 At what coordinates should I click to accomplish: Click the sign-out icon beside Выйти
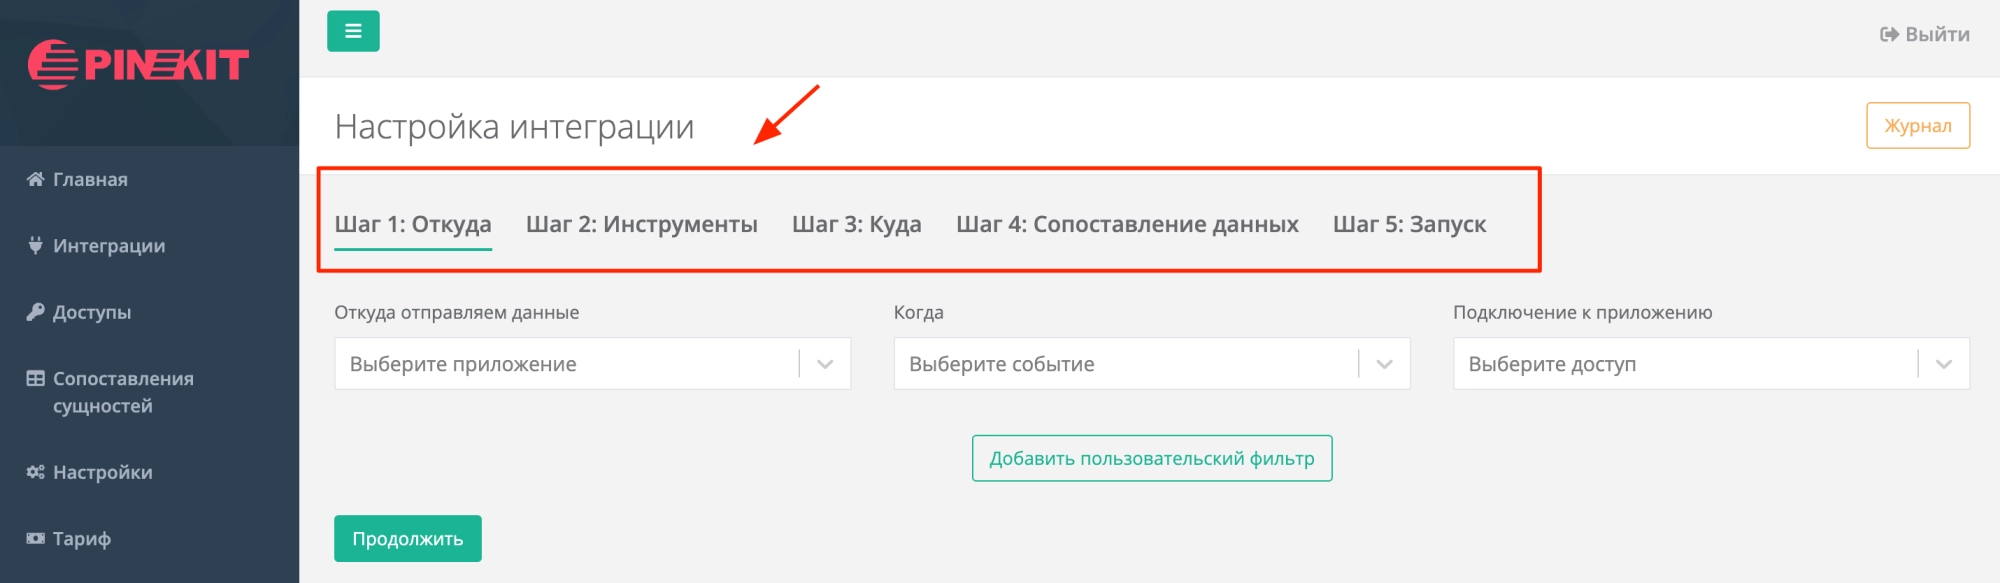(x=1889, y=34)
